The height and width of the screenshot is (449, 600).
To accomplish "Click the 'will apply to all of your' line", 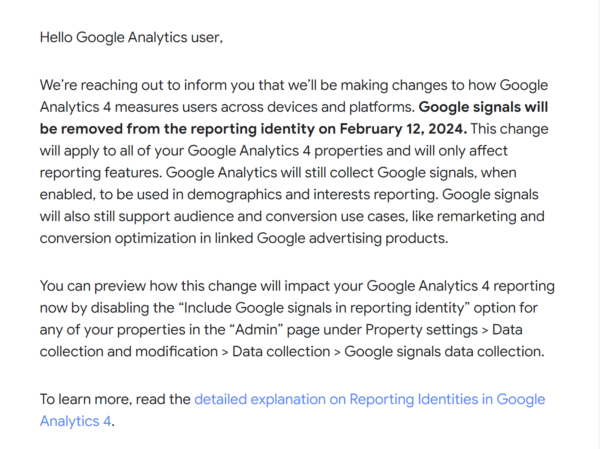I will click(112, 151).
